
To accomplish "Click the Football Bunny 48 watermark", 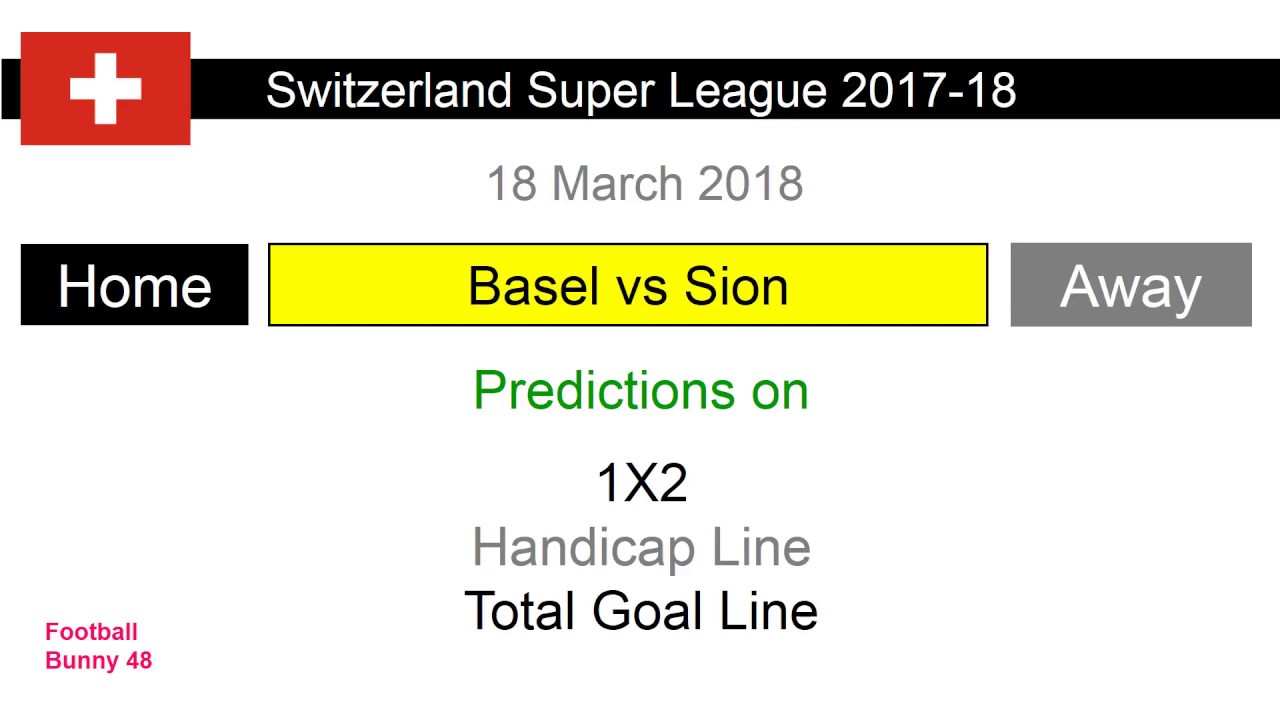I will pos(98,646).
